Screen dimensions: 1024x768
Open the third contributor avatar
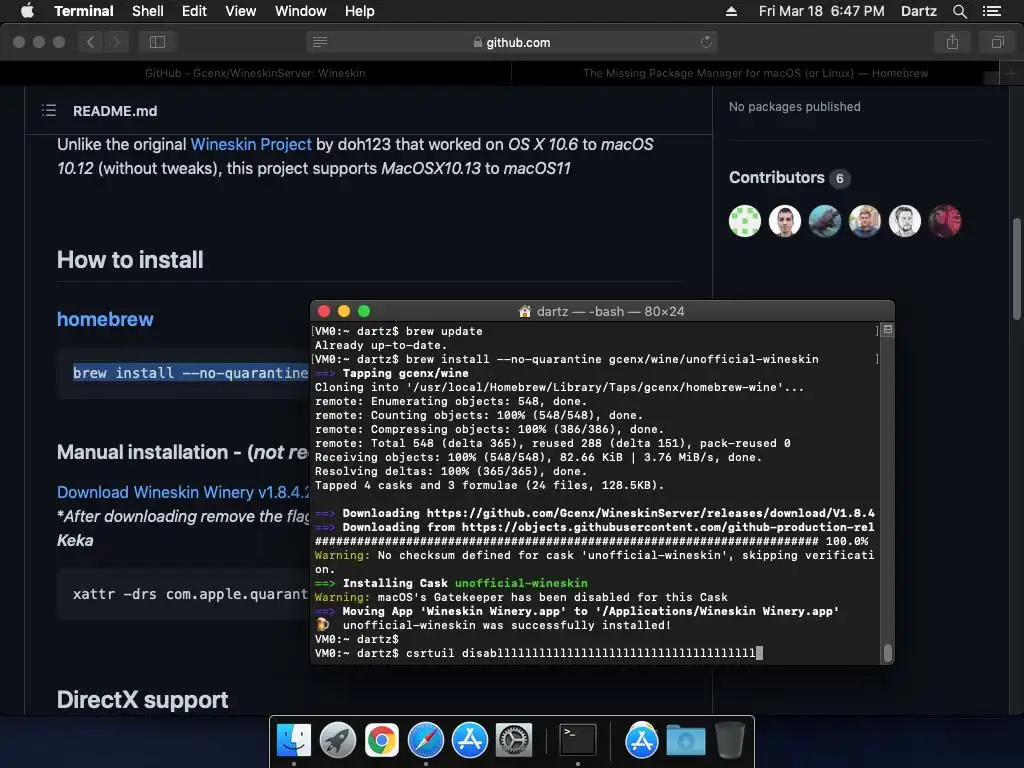[825, 221]
